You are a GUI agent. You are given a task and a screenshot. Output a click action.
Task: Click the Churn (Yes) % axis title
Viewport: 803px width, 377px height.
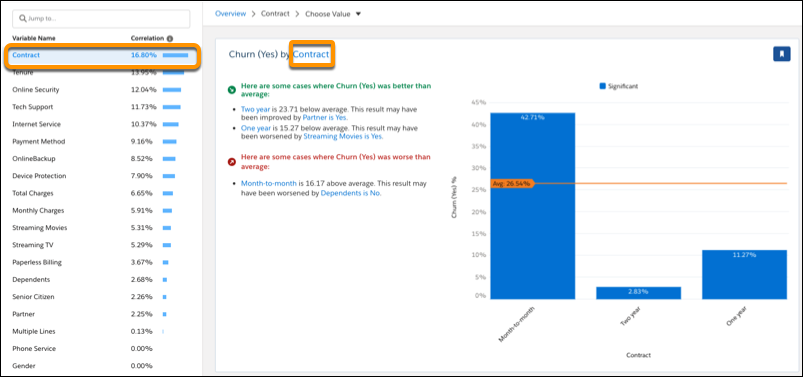[454, 198]
